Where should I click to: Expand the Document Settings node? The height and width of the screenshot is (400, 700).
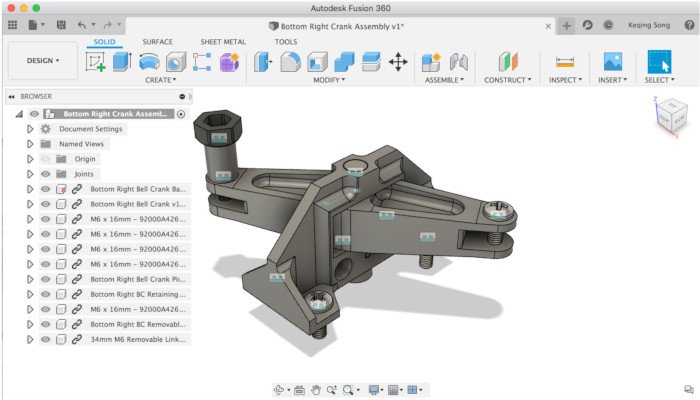[30, 129]
